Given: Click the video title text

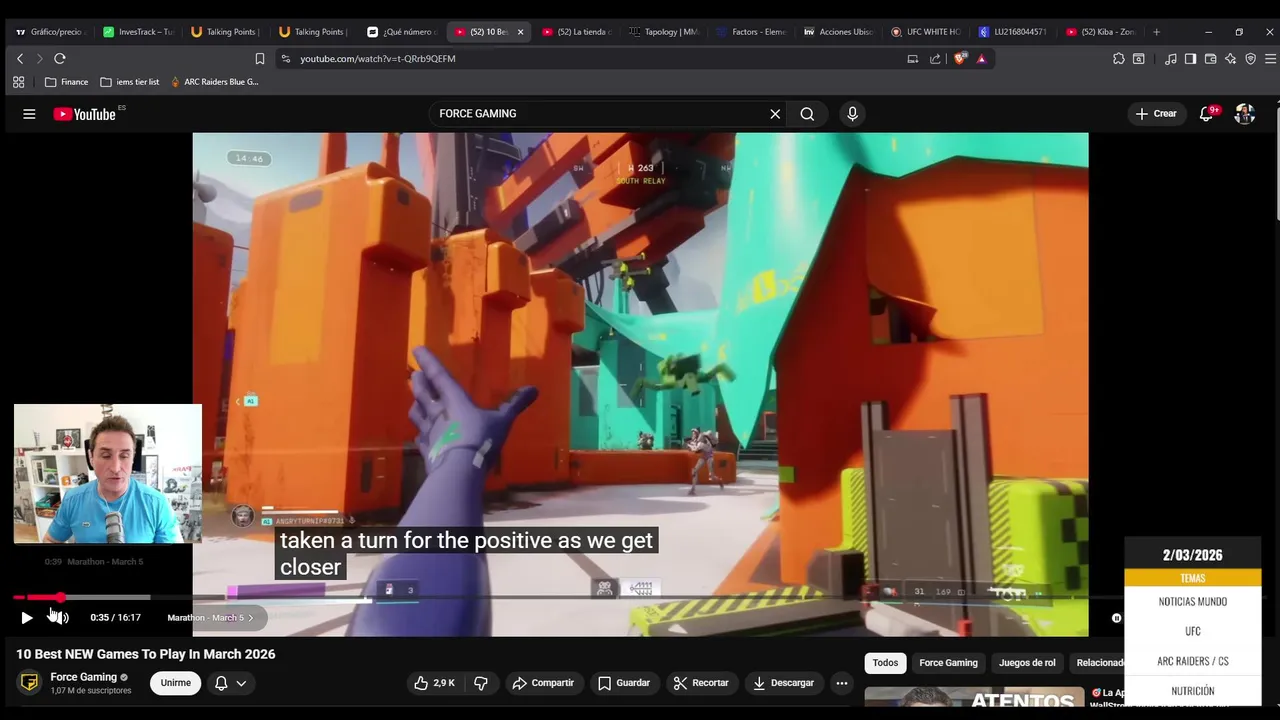Looking at the screenshot, I should tap(146, 654).
